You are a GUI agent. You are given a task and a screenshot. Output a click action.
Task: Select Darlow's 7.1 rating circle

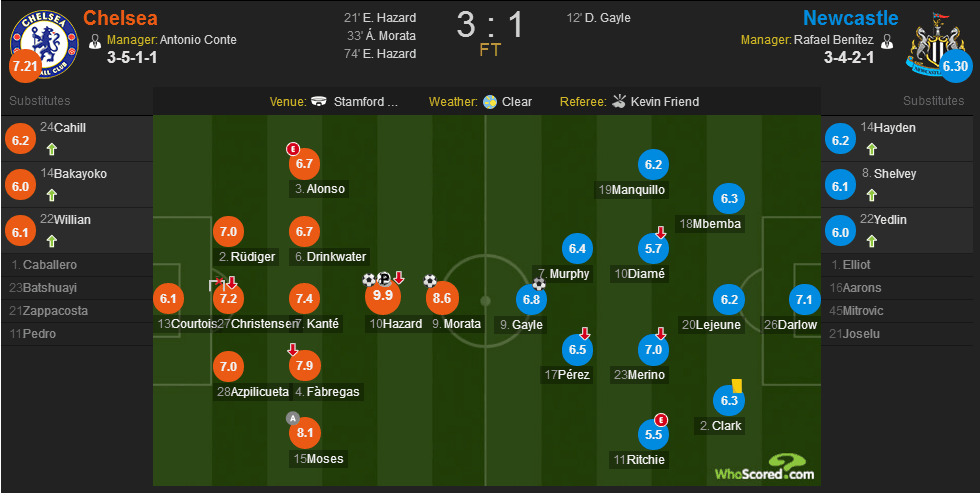[x=804, y=299]
